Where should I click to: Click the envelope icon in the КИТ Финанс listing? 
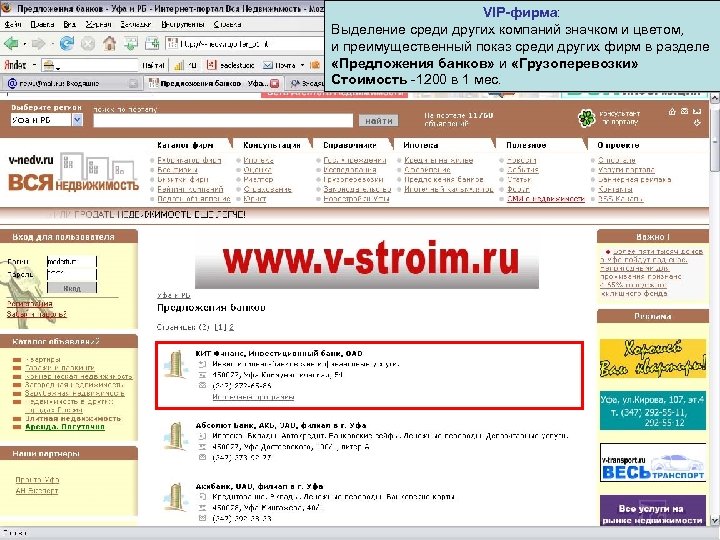[202, 385]
